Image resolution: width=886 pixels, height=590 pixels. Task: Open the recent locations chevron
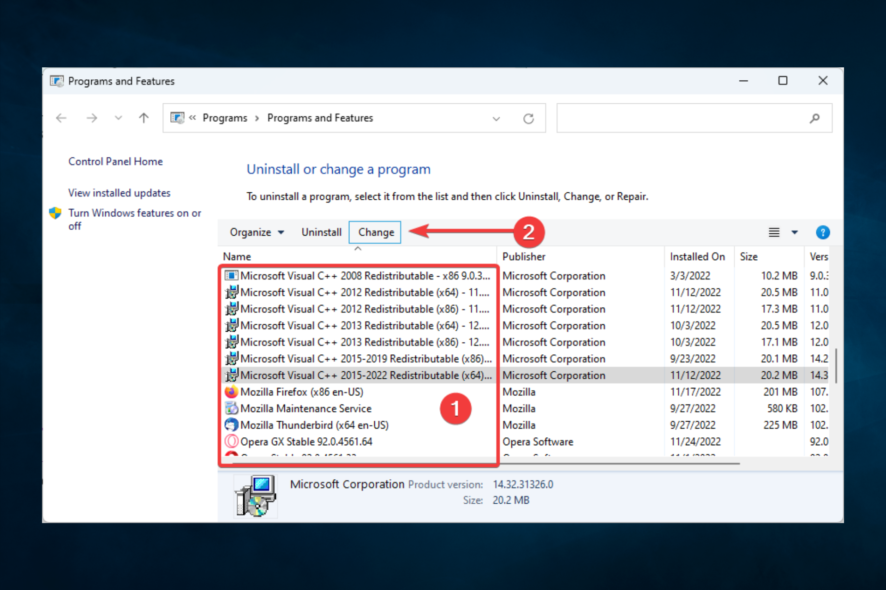(x=118, y=118)
